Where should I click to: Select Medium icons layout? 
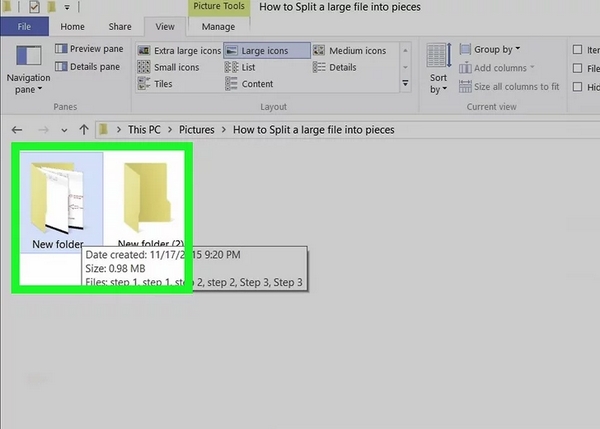[349, 51]
